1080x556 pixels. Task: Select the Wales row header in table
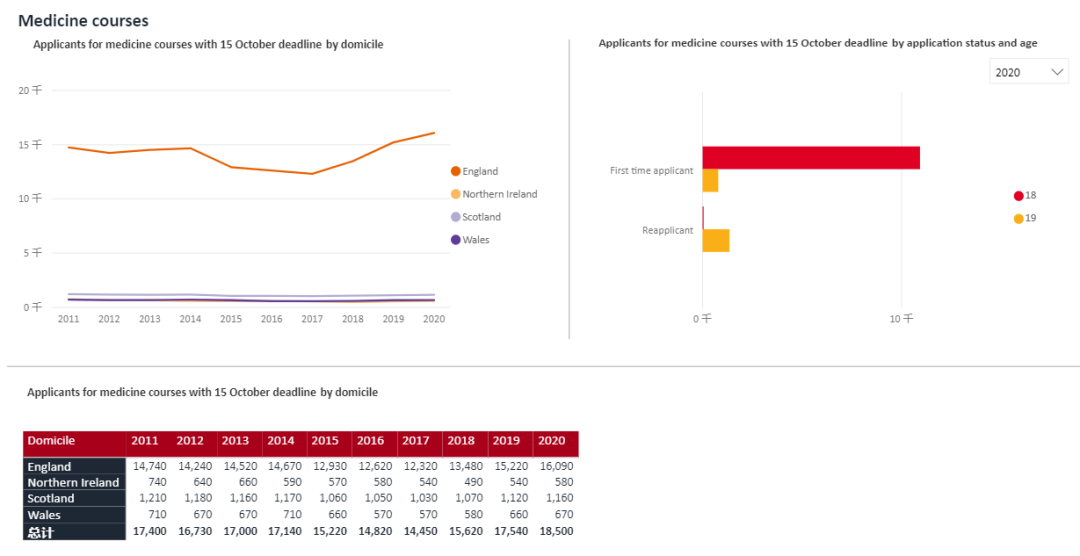[x=44, y=515]
